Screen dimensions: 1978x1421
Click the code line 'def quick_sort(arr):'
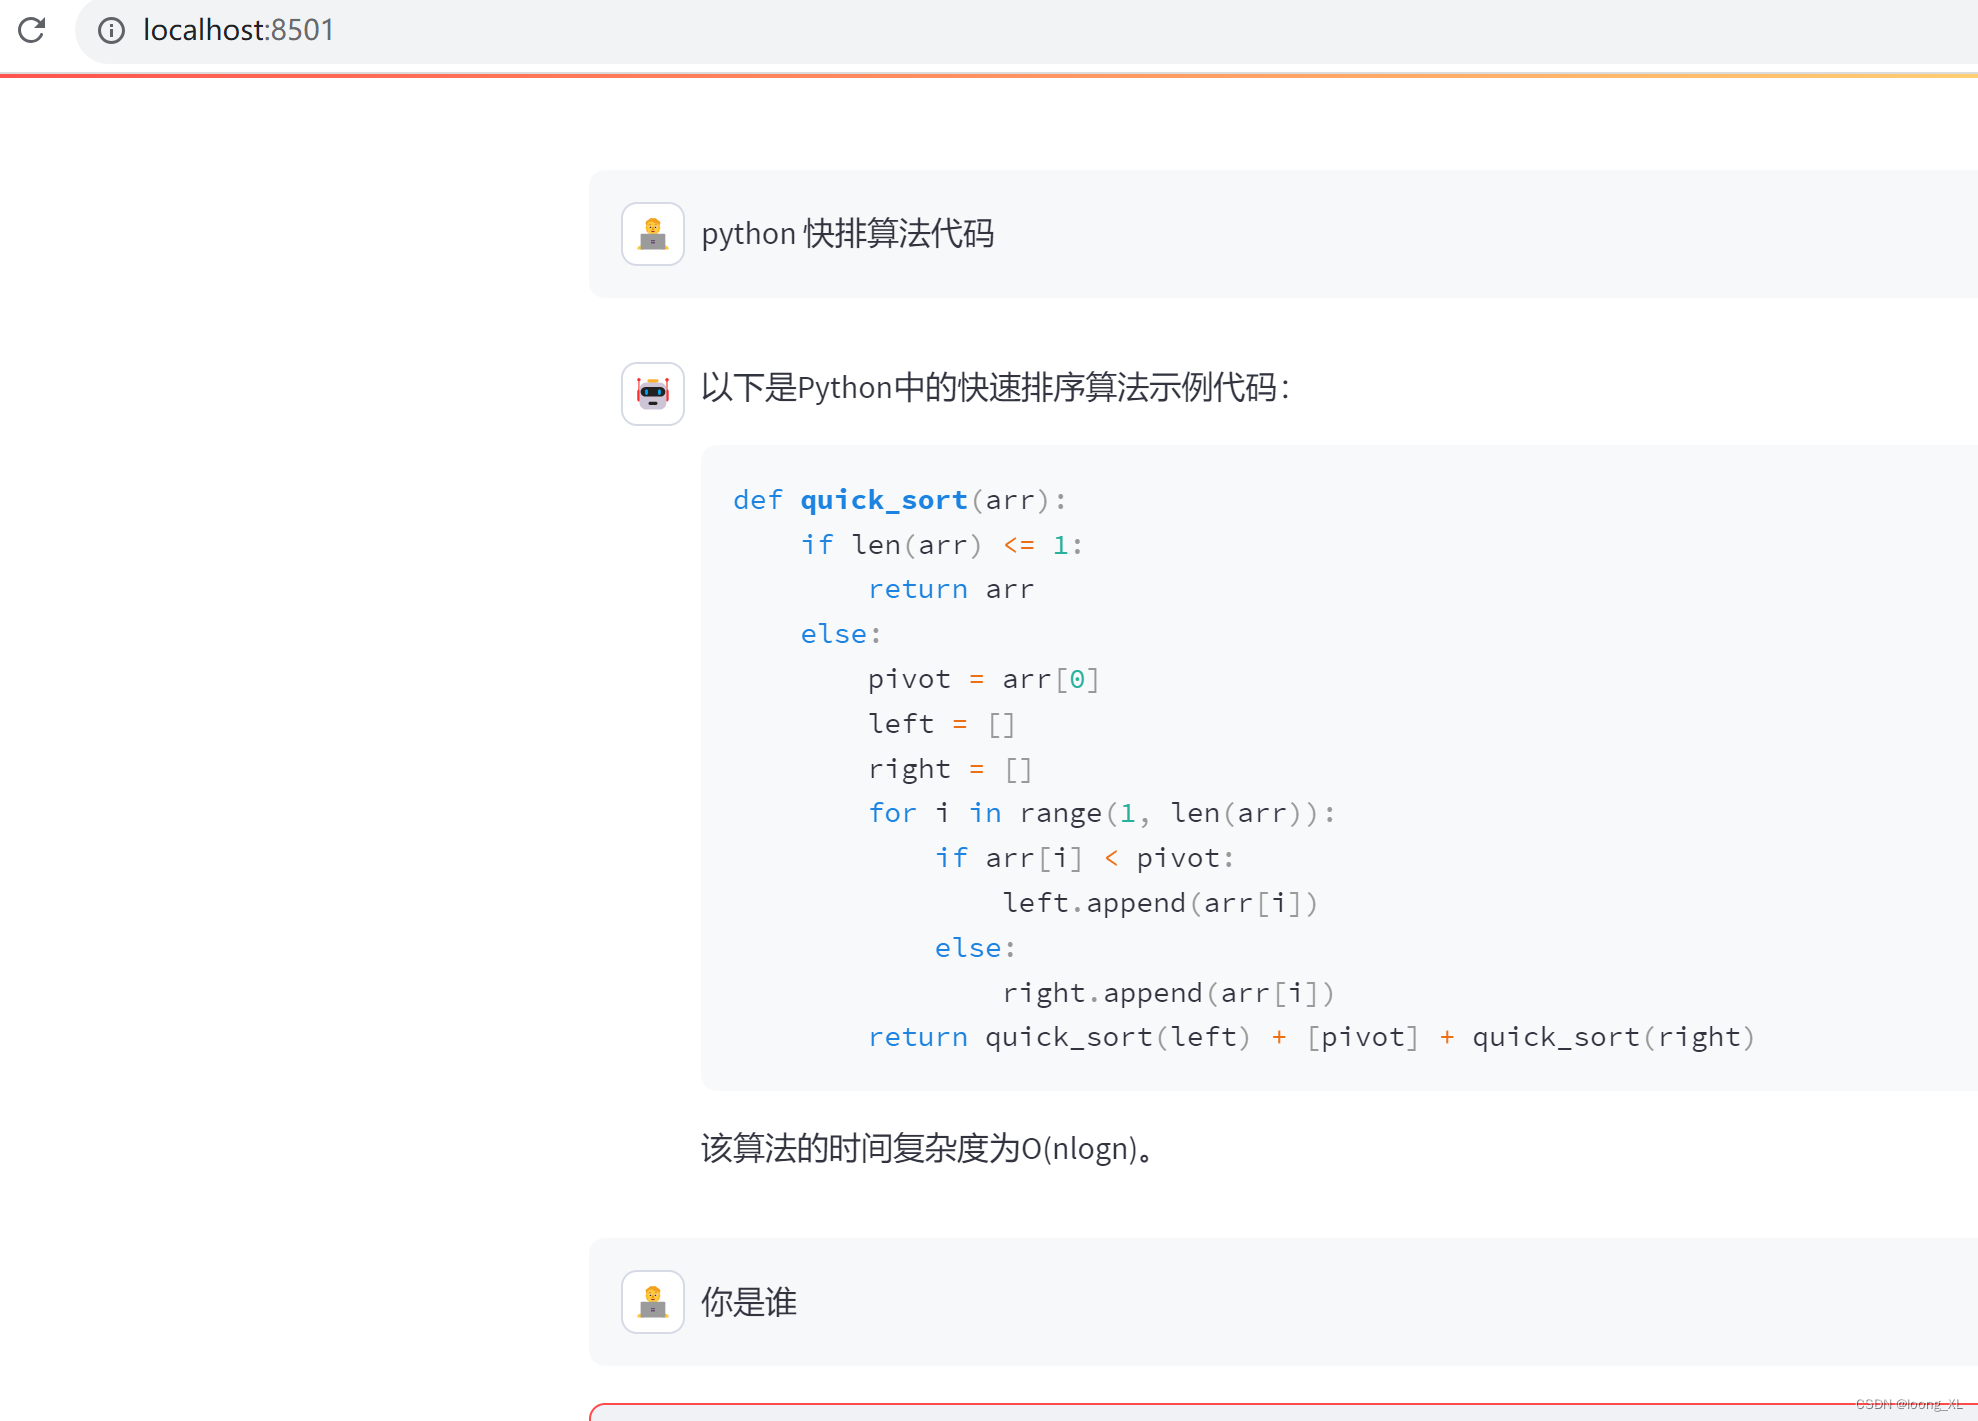tap(900, 500)
